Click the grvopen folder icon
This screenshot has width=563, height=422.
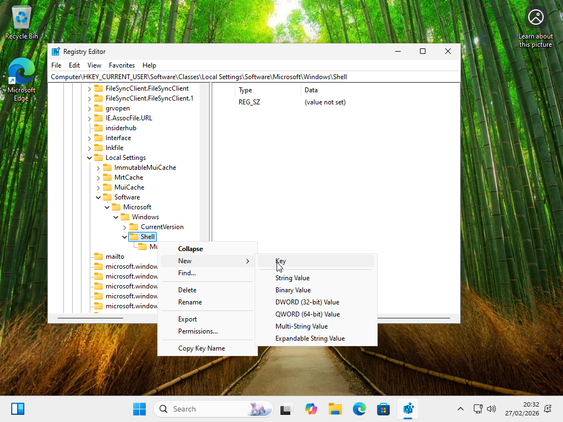coord(98,108)
